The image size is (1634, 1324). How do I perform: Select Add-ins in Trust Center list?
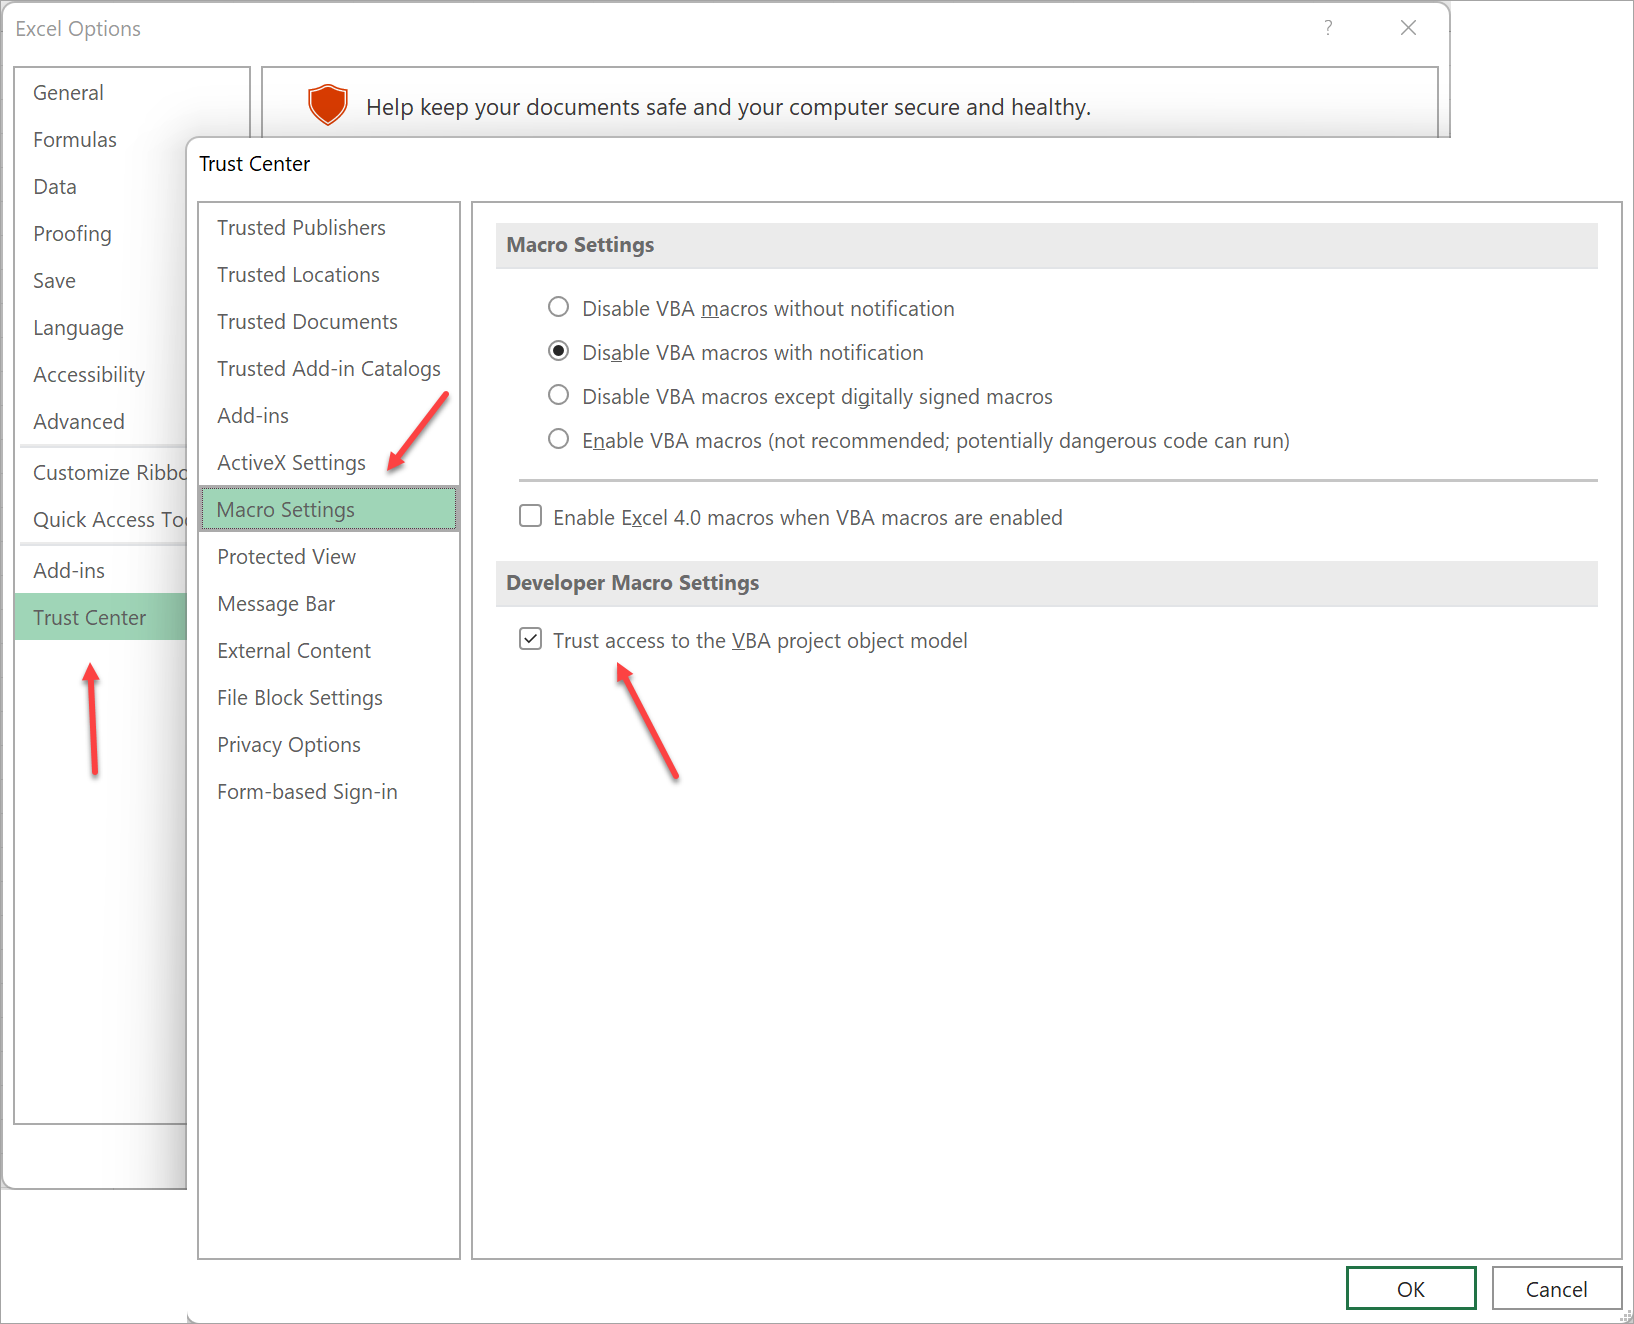pyautogui.click(x=329, y=416)
